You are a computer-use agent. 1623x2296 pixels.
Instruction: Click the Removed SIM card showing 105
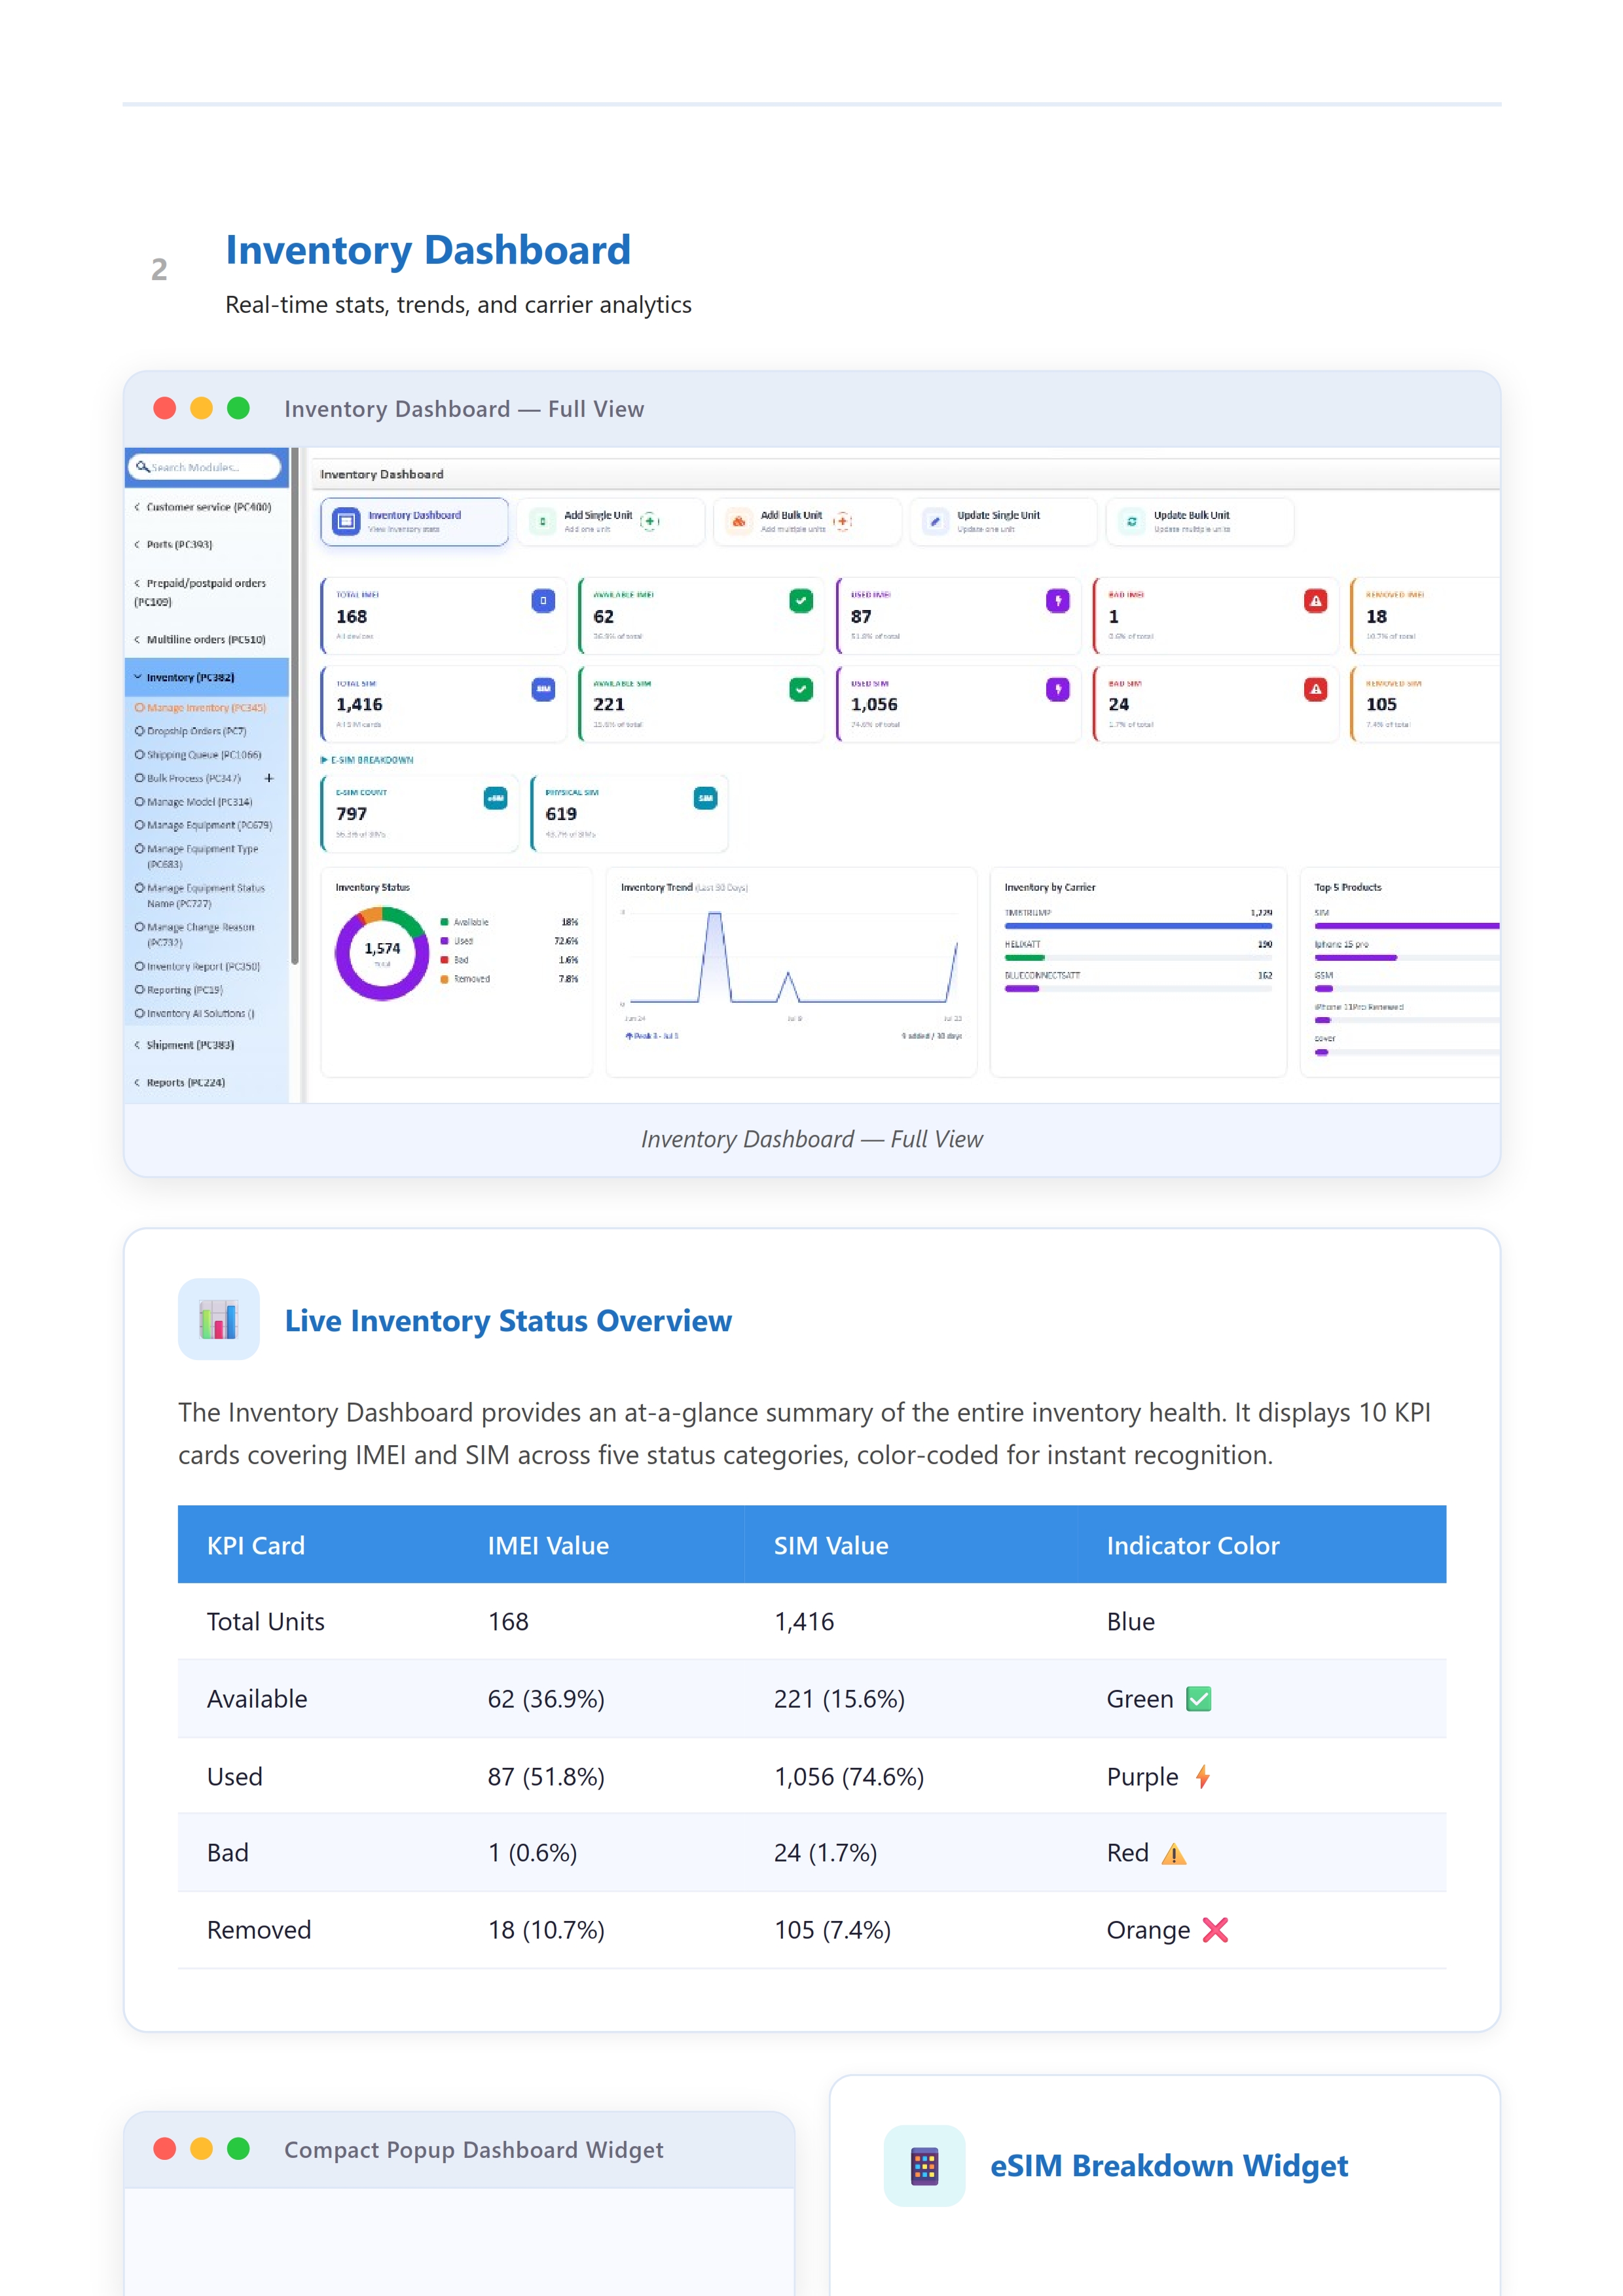pos(1425,704)
